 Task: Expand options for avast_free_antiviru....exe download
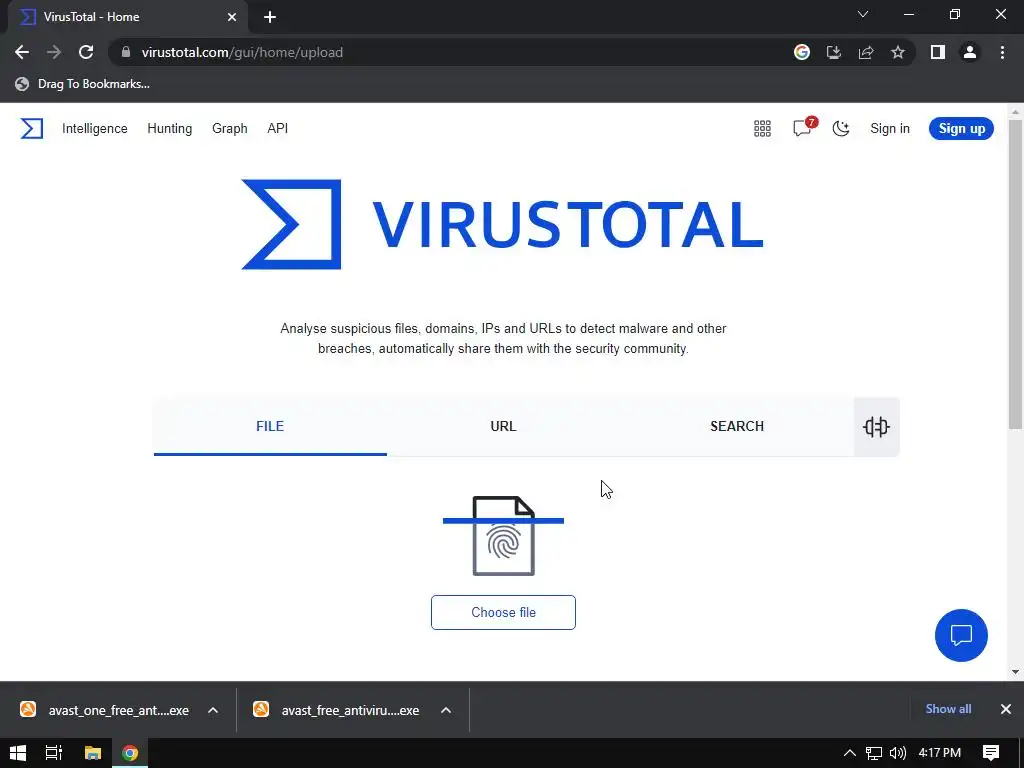[446, 710]
